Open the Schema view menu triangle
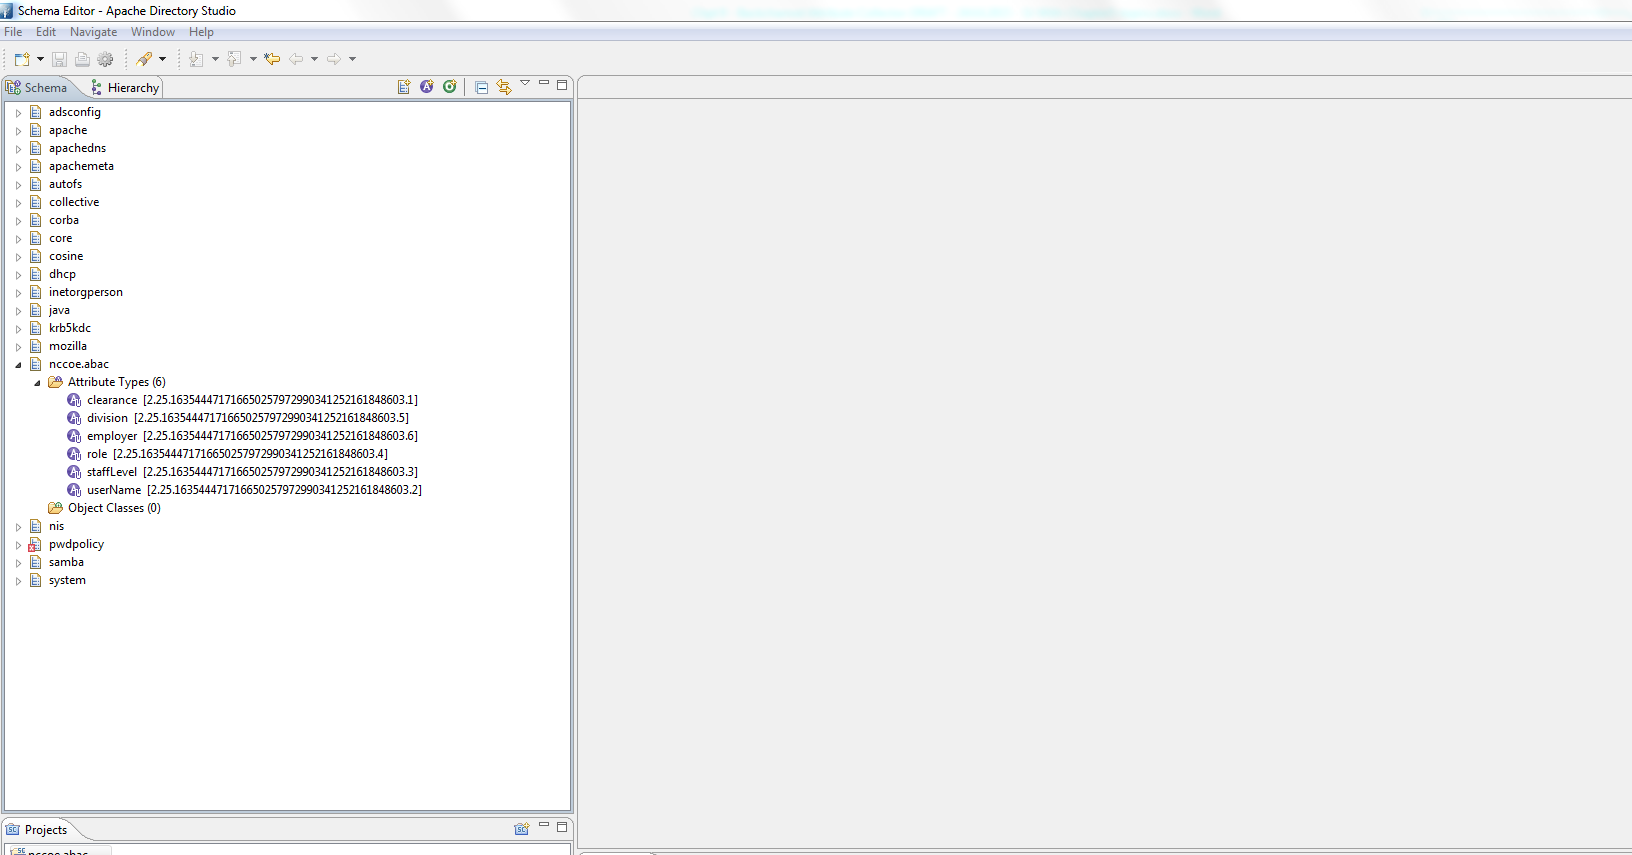The image size is (1632, 855). click(x=525, y=83)
